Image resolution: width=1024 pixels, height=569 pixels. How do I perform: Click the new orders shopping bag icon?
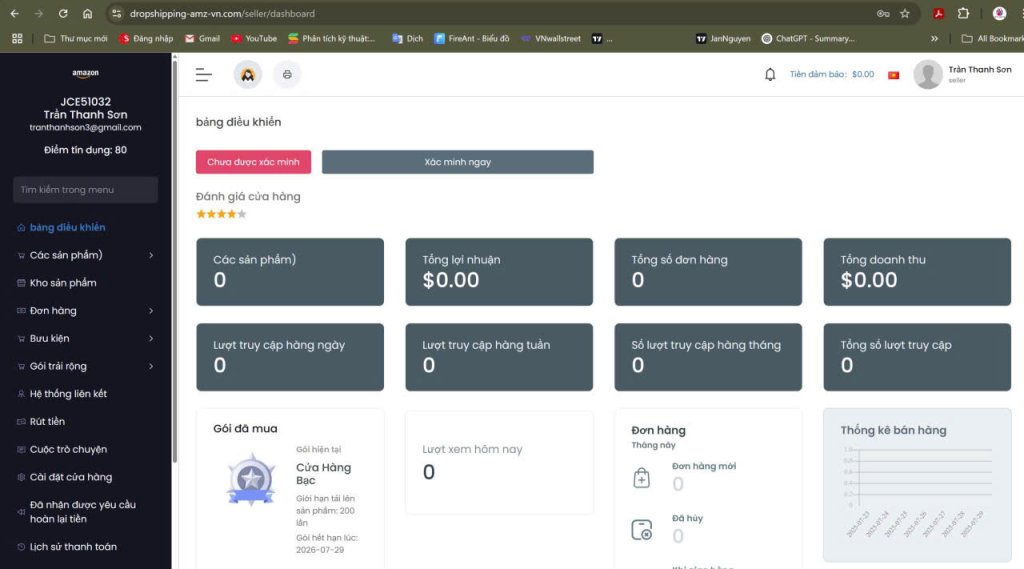641,478
